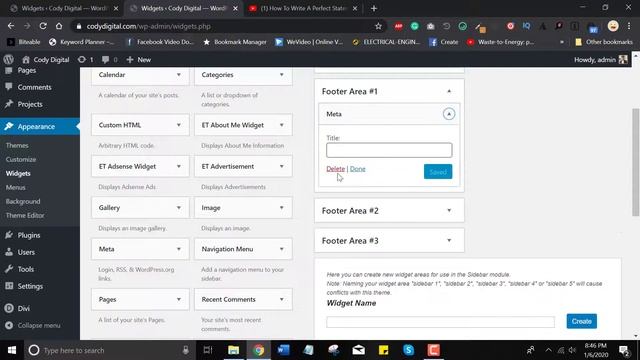Open the updates indicator in admin bar
The height and width of the screenshot is (360, 640).
pyautogui.click(x=85, y=60)
